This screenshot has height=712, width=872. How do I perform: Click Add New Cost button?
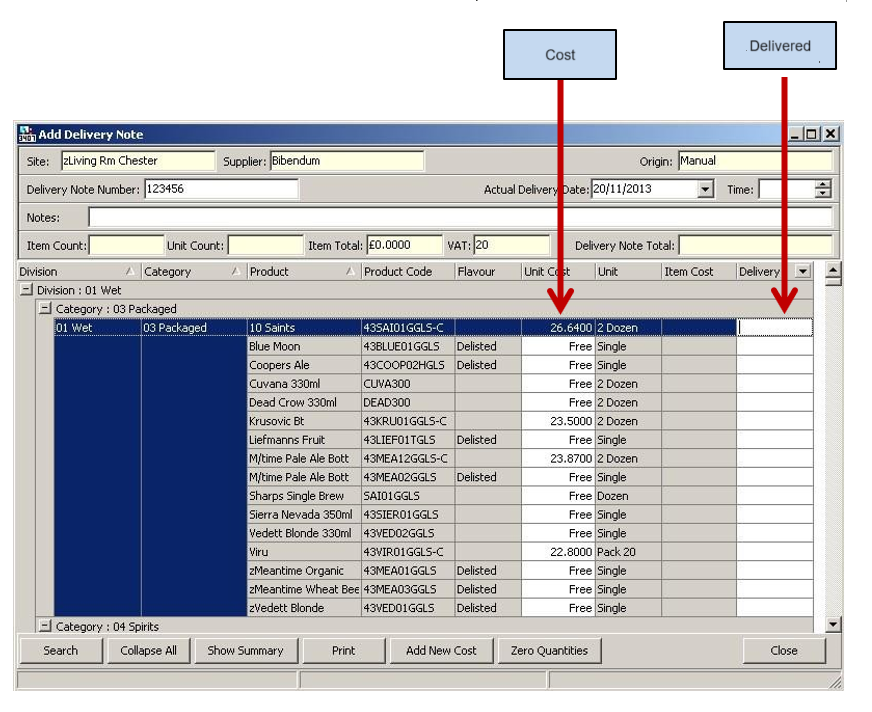(441, 650)
